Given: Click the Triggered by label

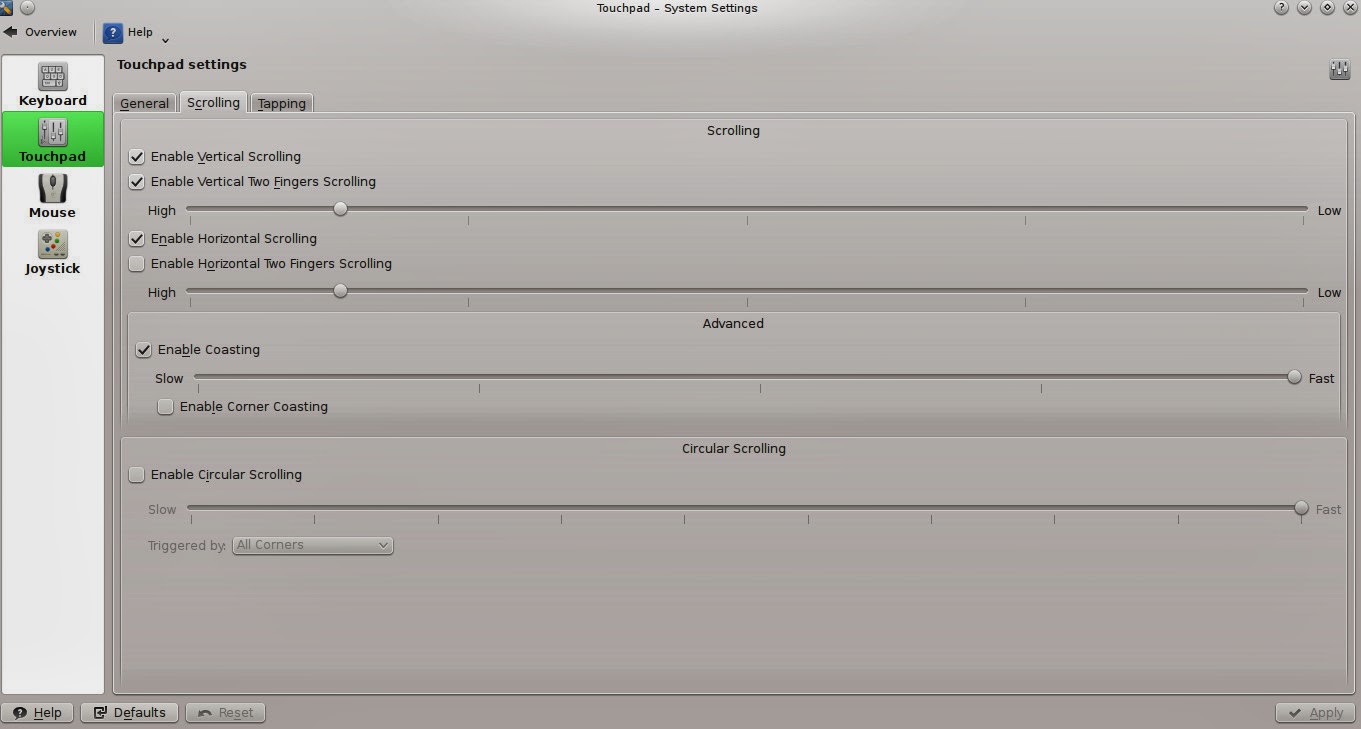Looking at the screenshot, I should pyautogui.click(x=187, y=546).
